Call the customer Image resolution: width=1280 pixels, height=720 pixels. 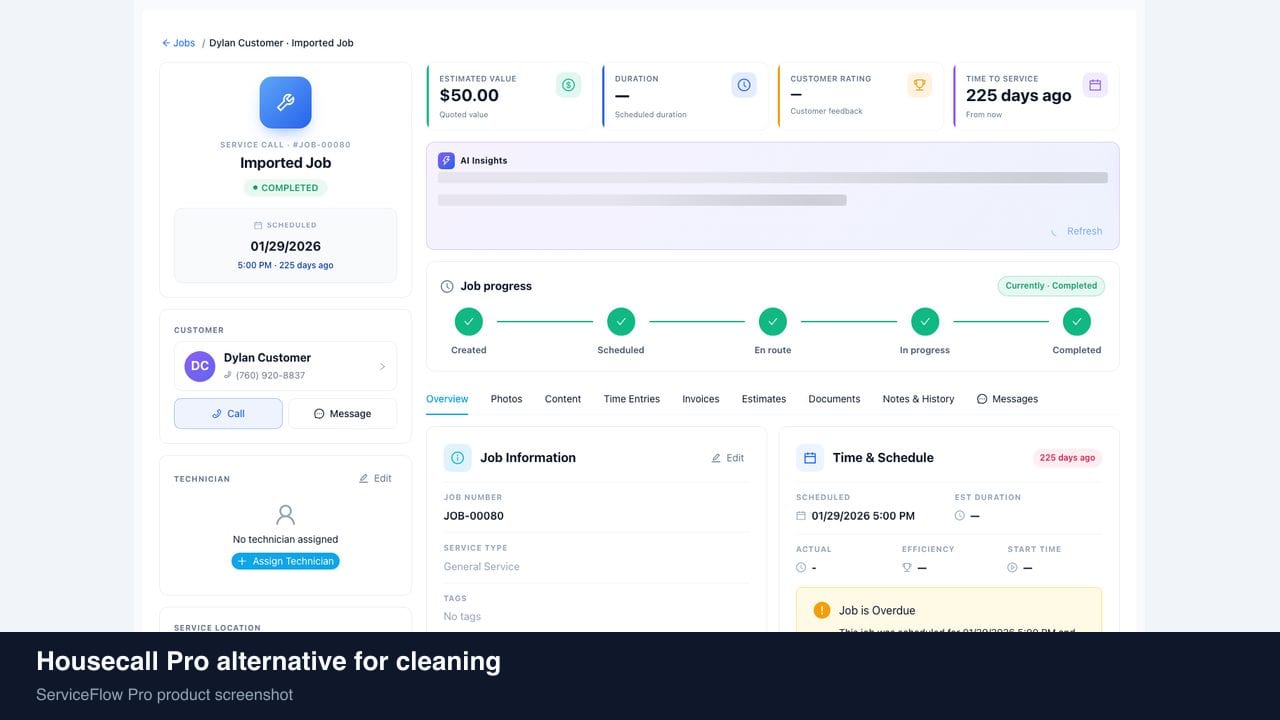[228, 414]
